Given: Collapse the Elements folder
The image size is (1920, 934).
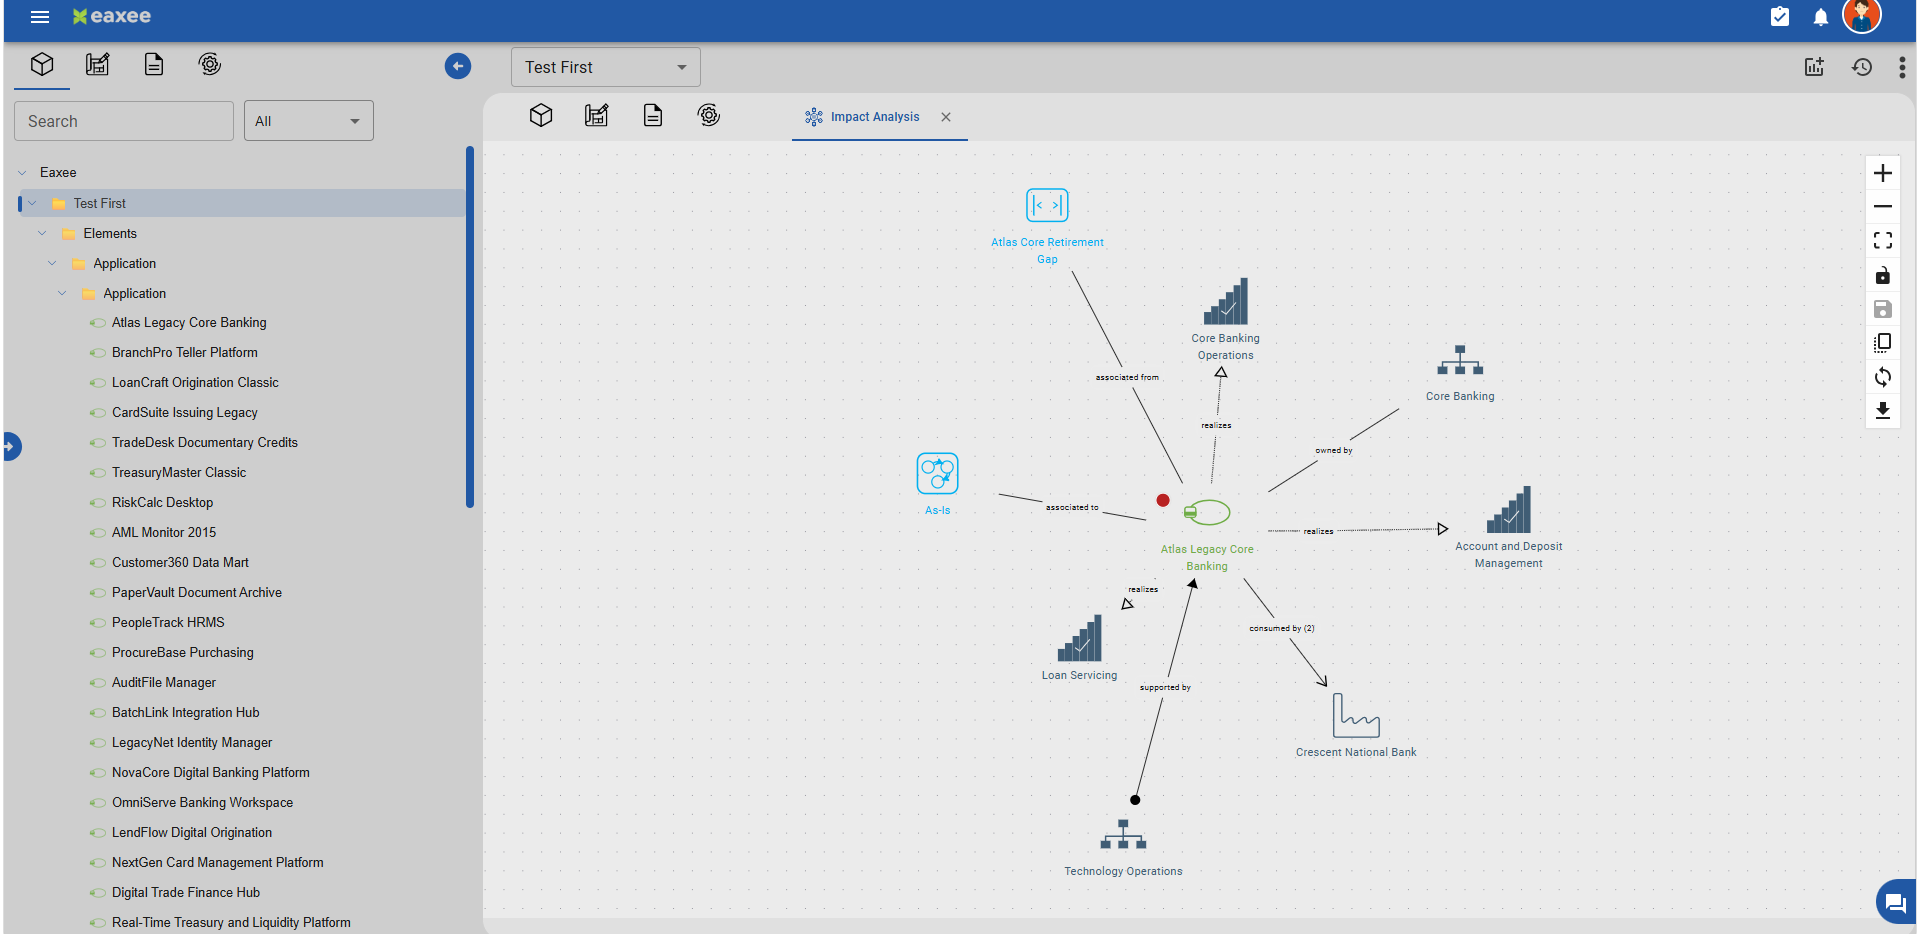Looking at the screenshot, I should (42, 233).
